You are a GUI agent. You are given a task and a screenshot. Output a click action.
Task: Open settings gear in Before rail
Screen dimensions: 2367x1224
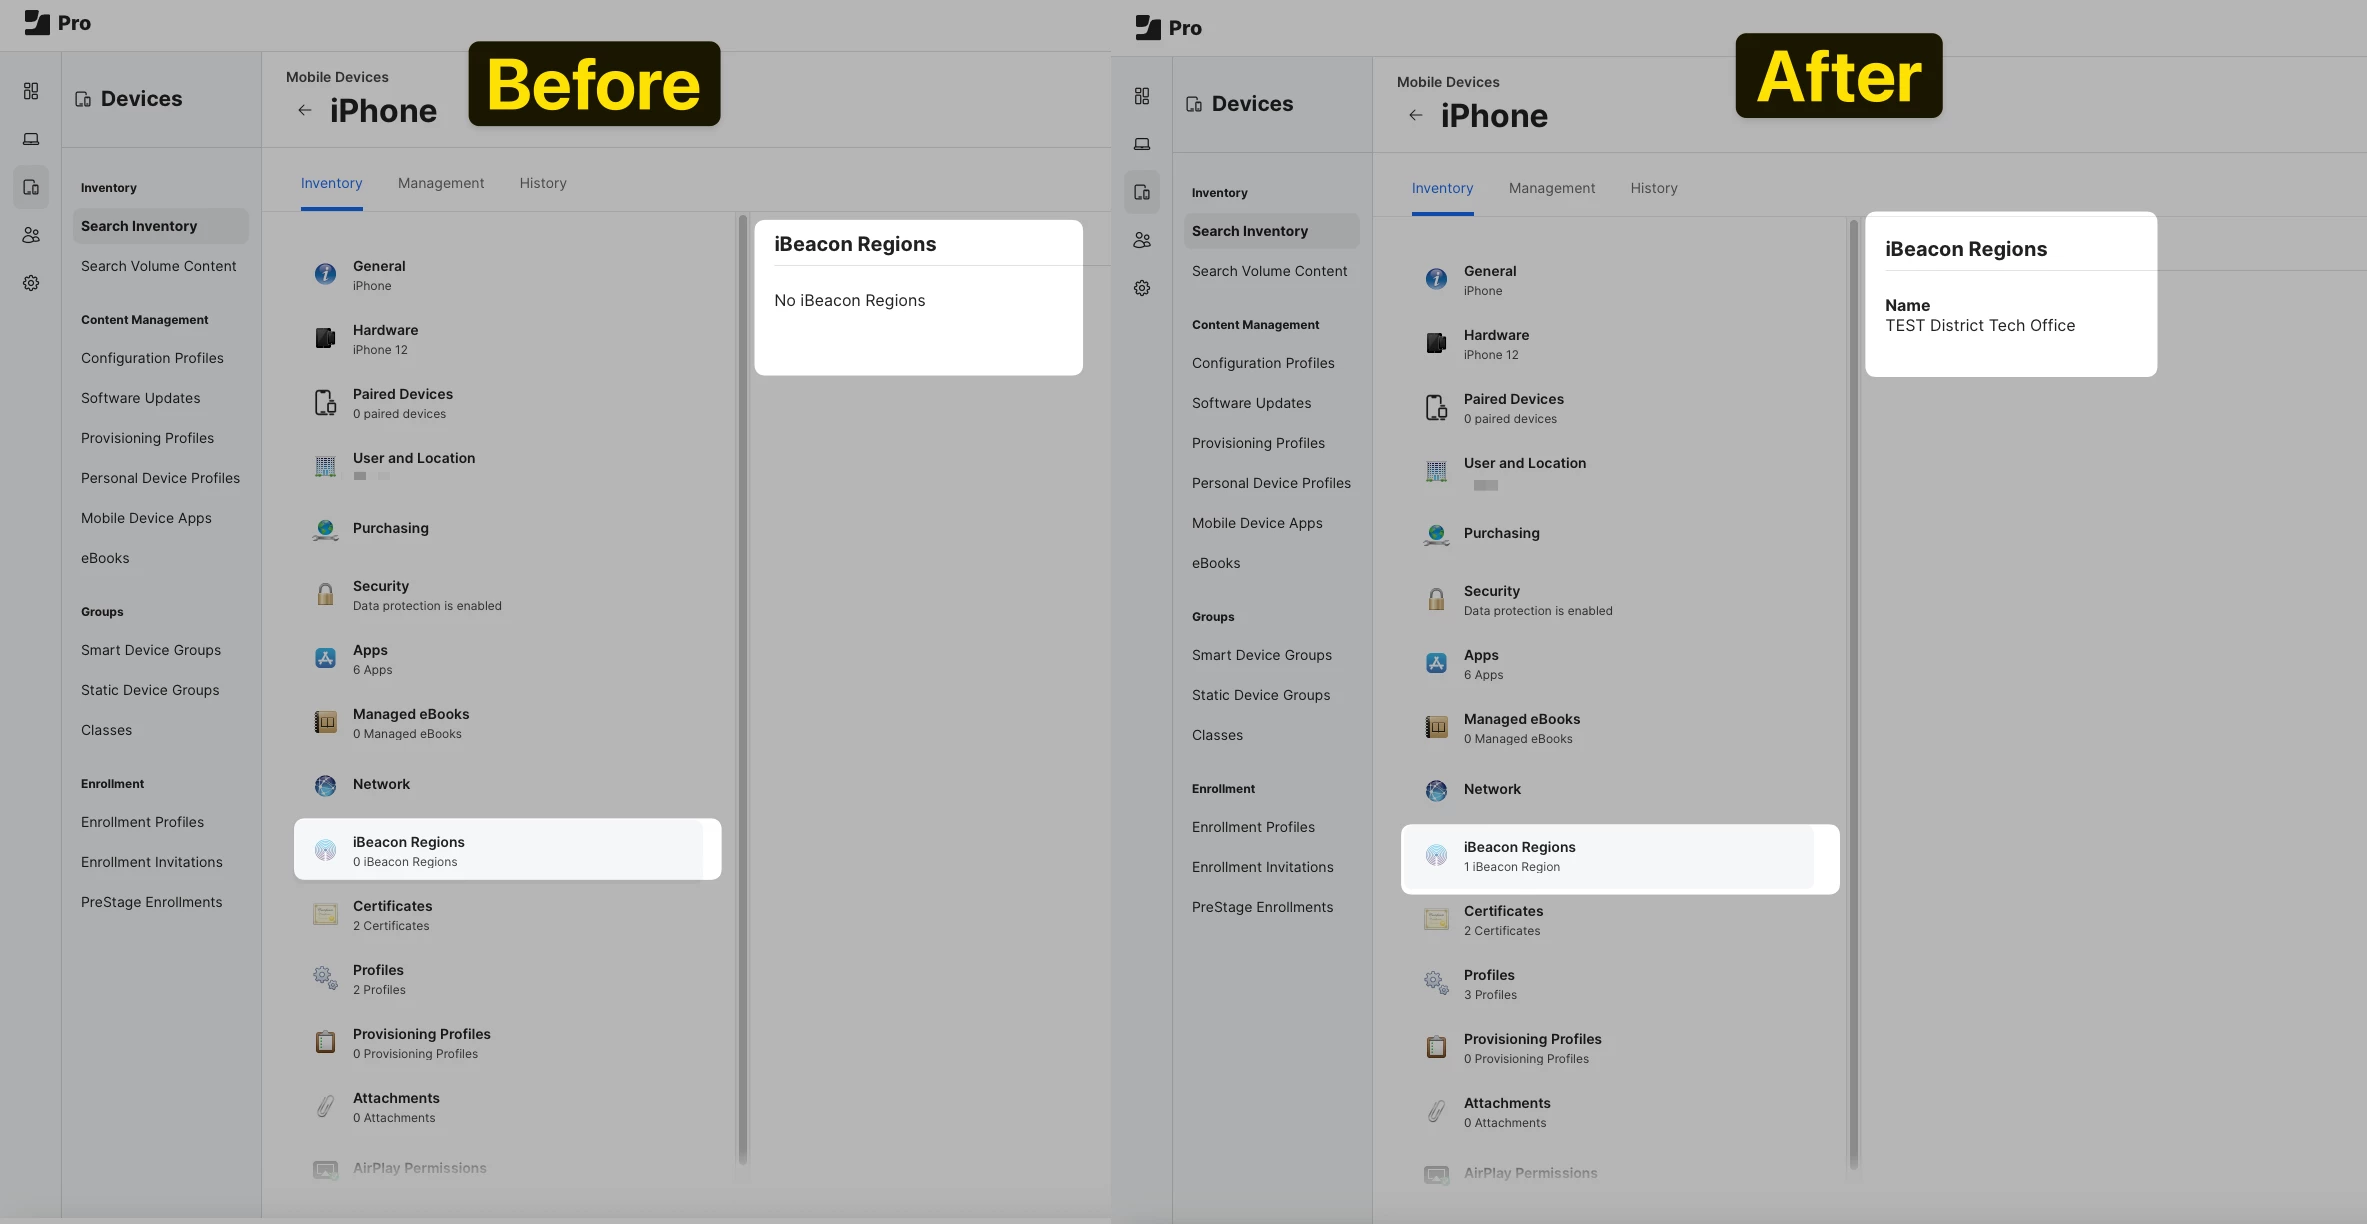coord(31,283)
